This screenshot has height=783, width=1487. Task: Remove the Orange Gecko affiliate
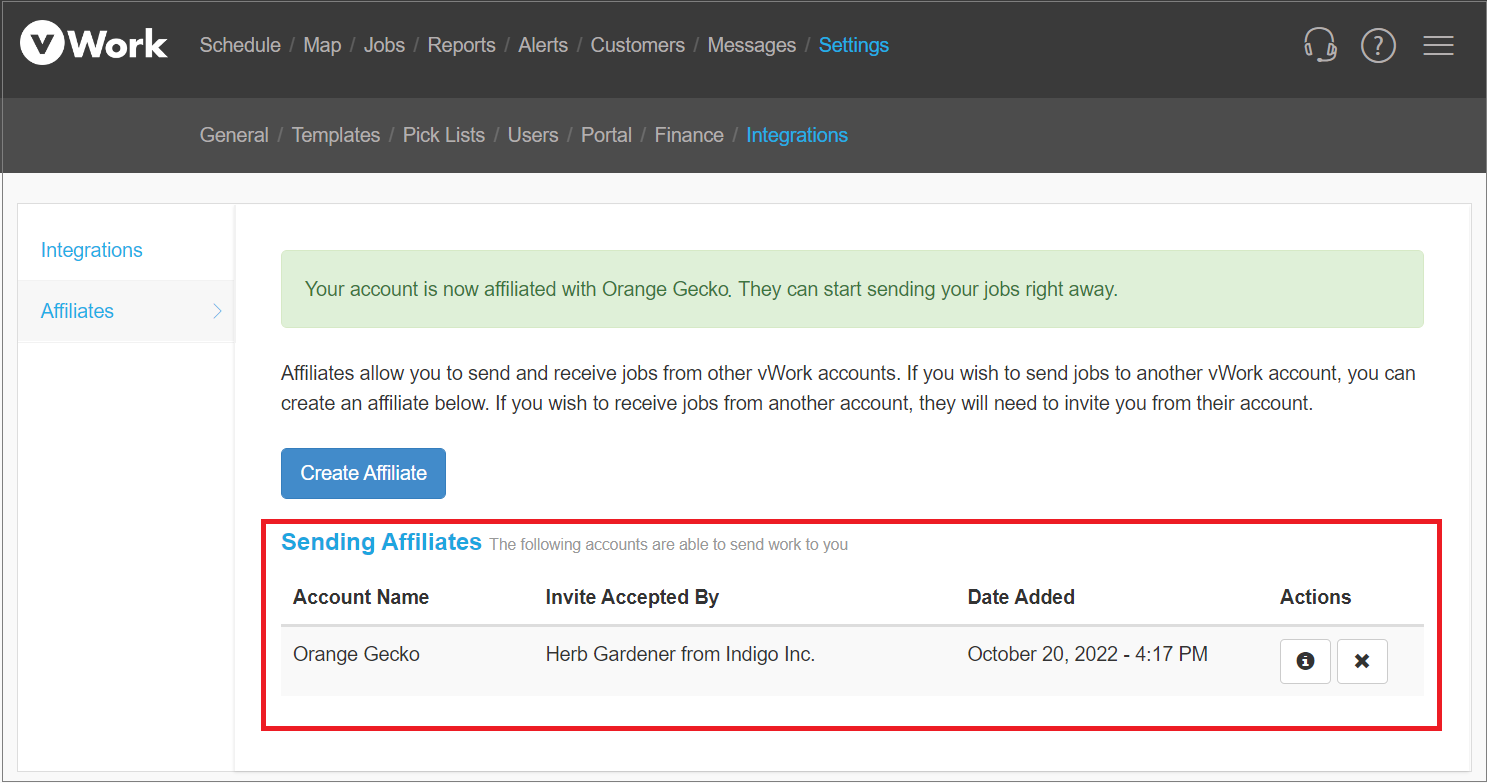tap(1362, 661)
